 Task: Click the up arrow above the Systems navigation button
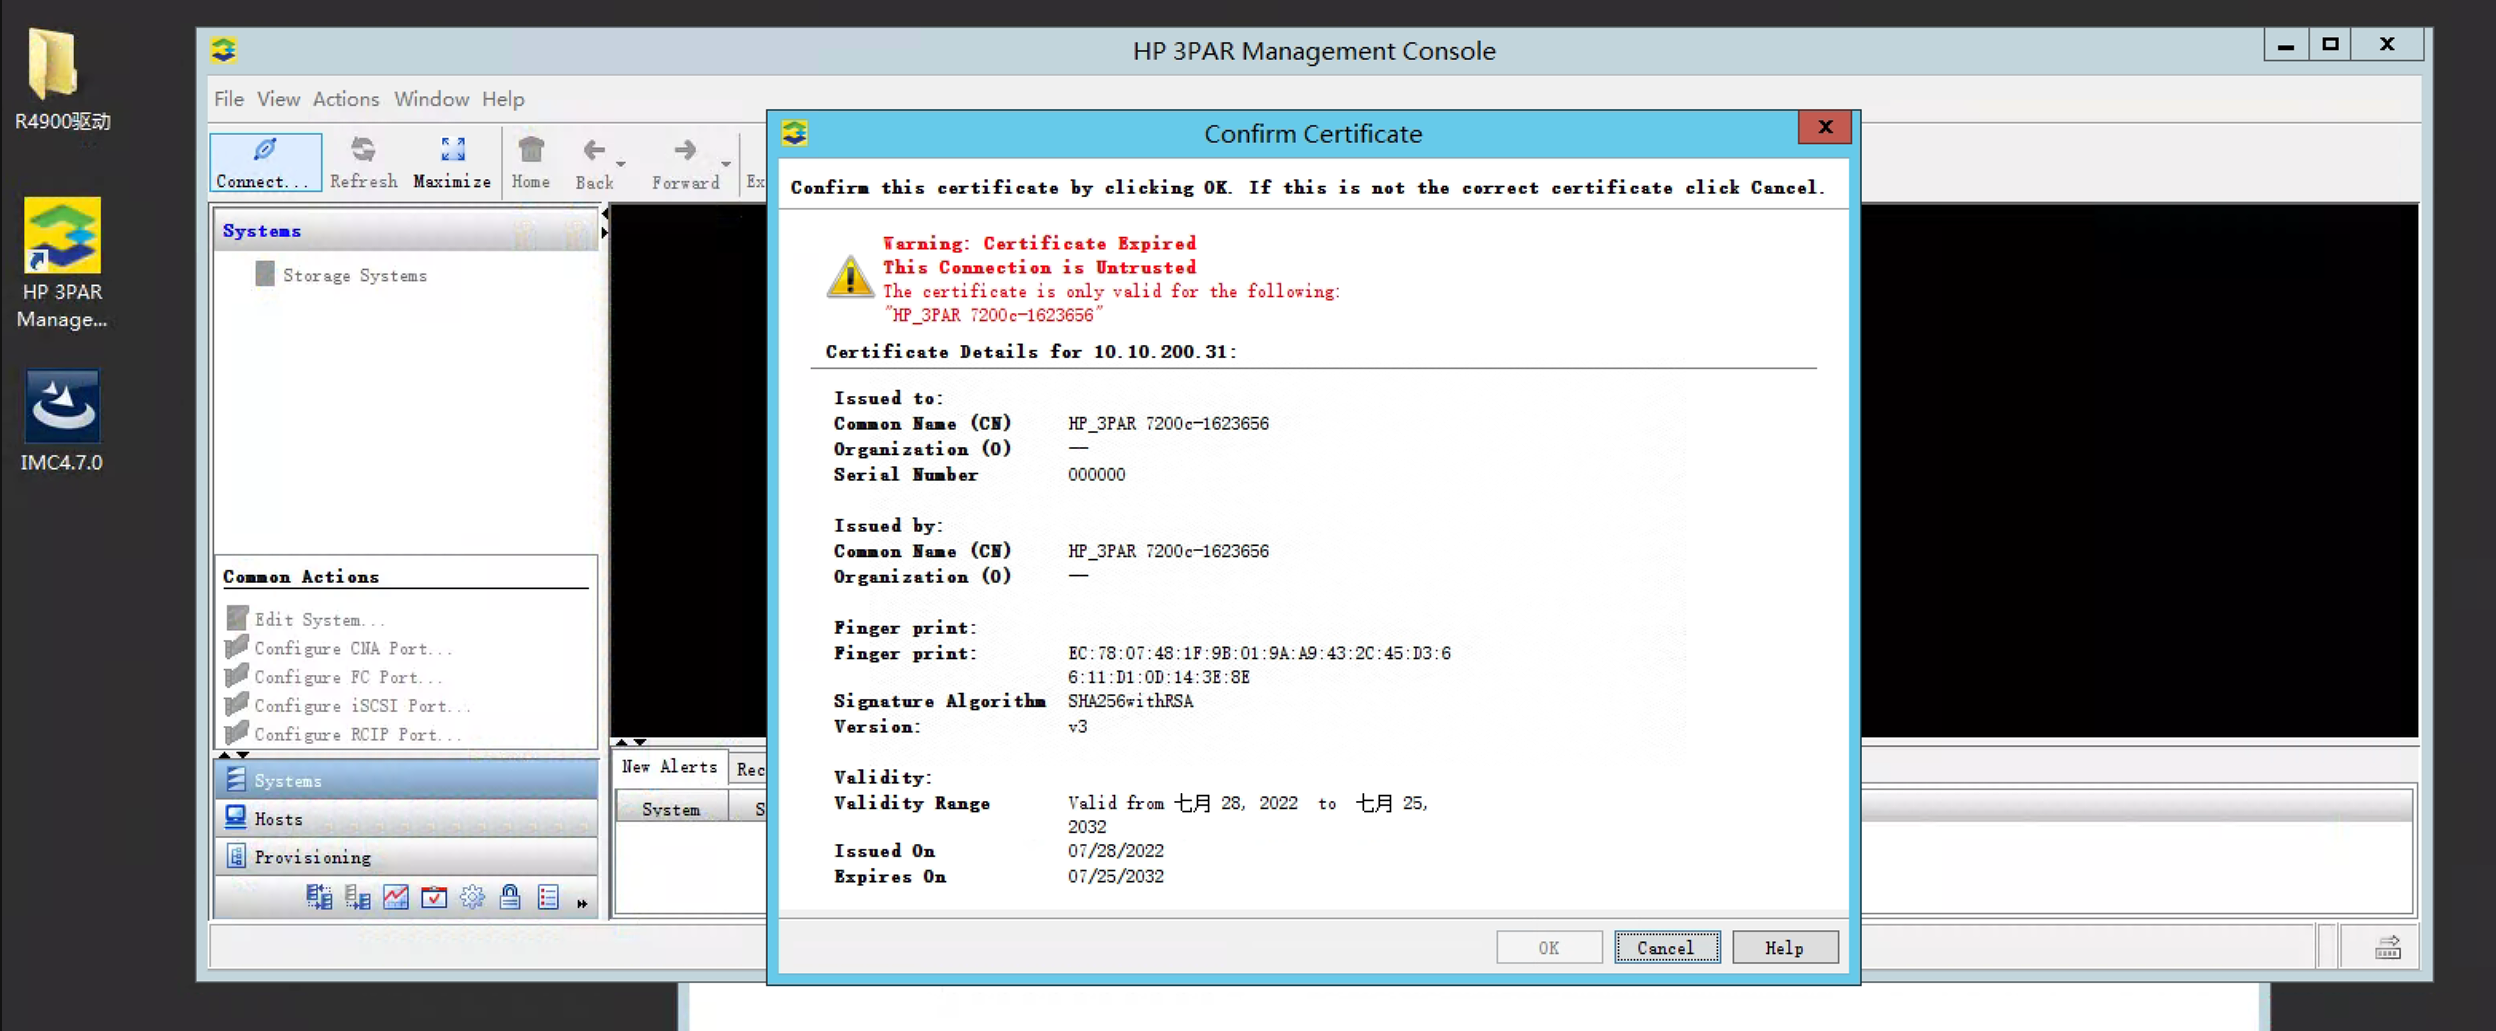[225, 755]
